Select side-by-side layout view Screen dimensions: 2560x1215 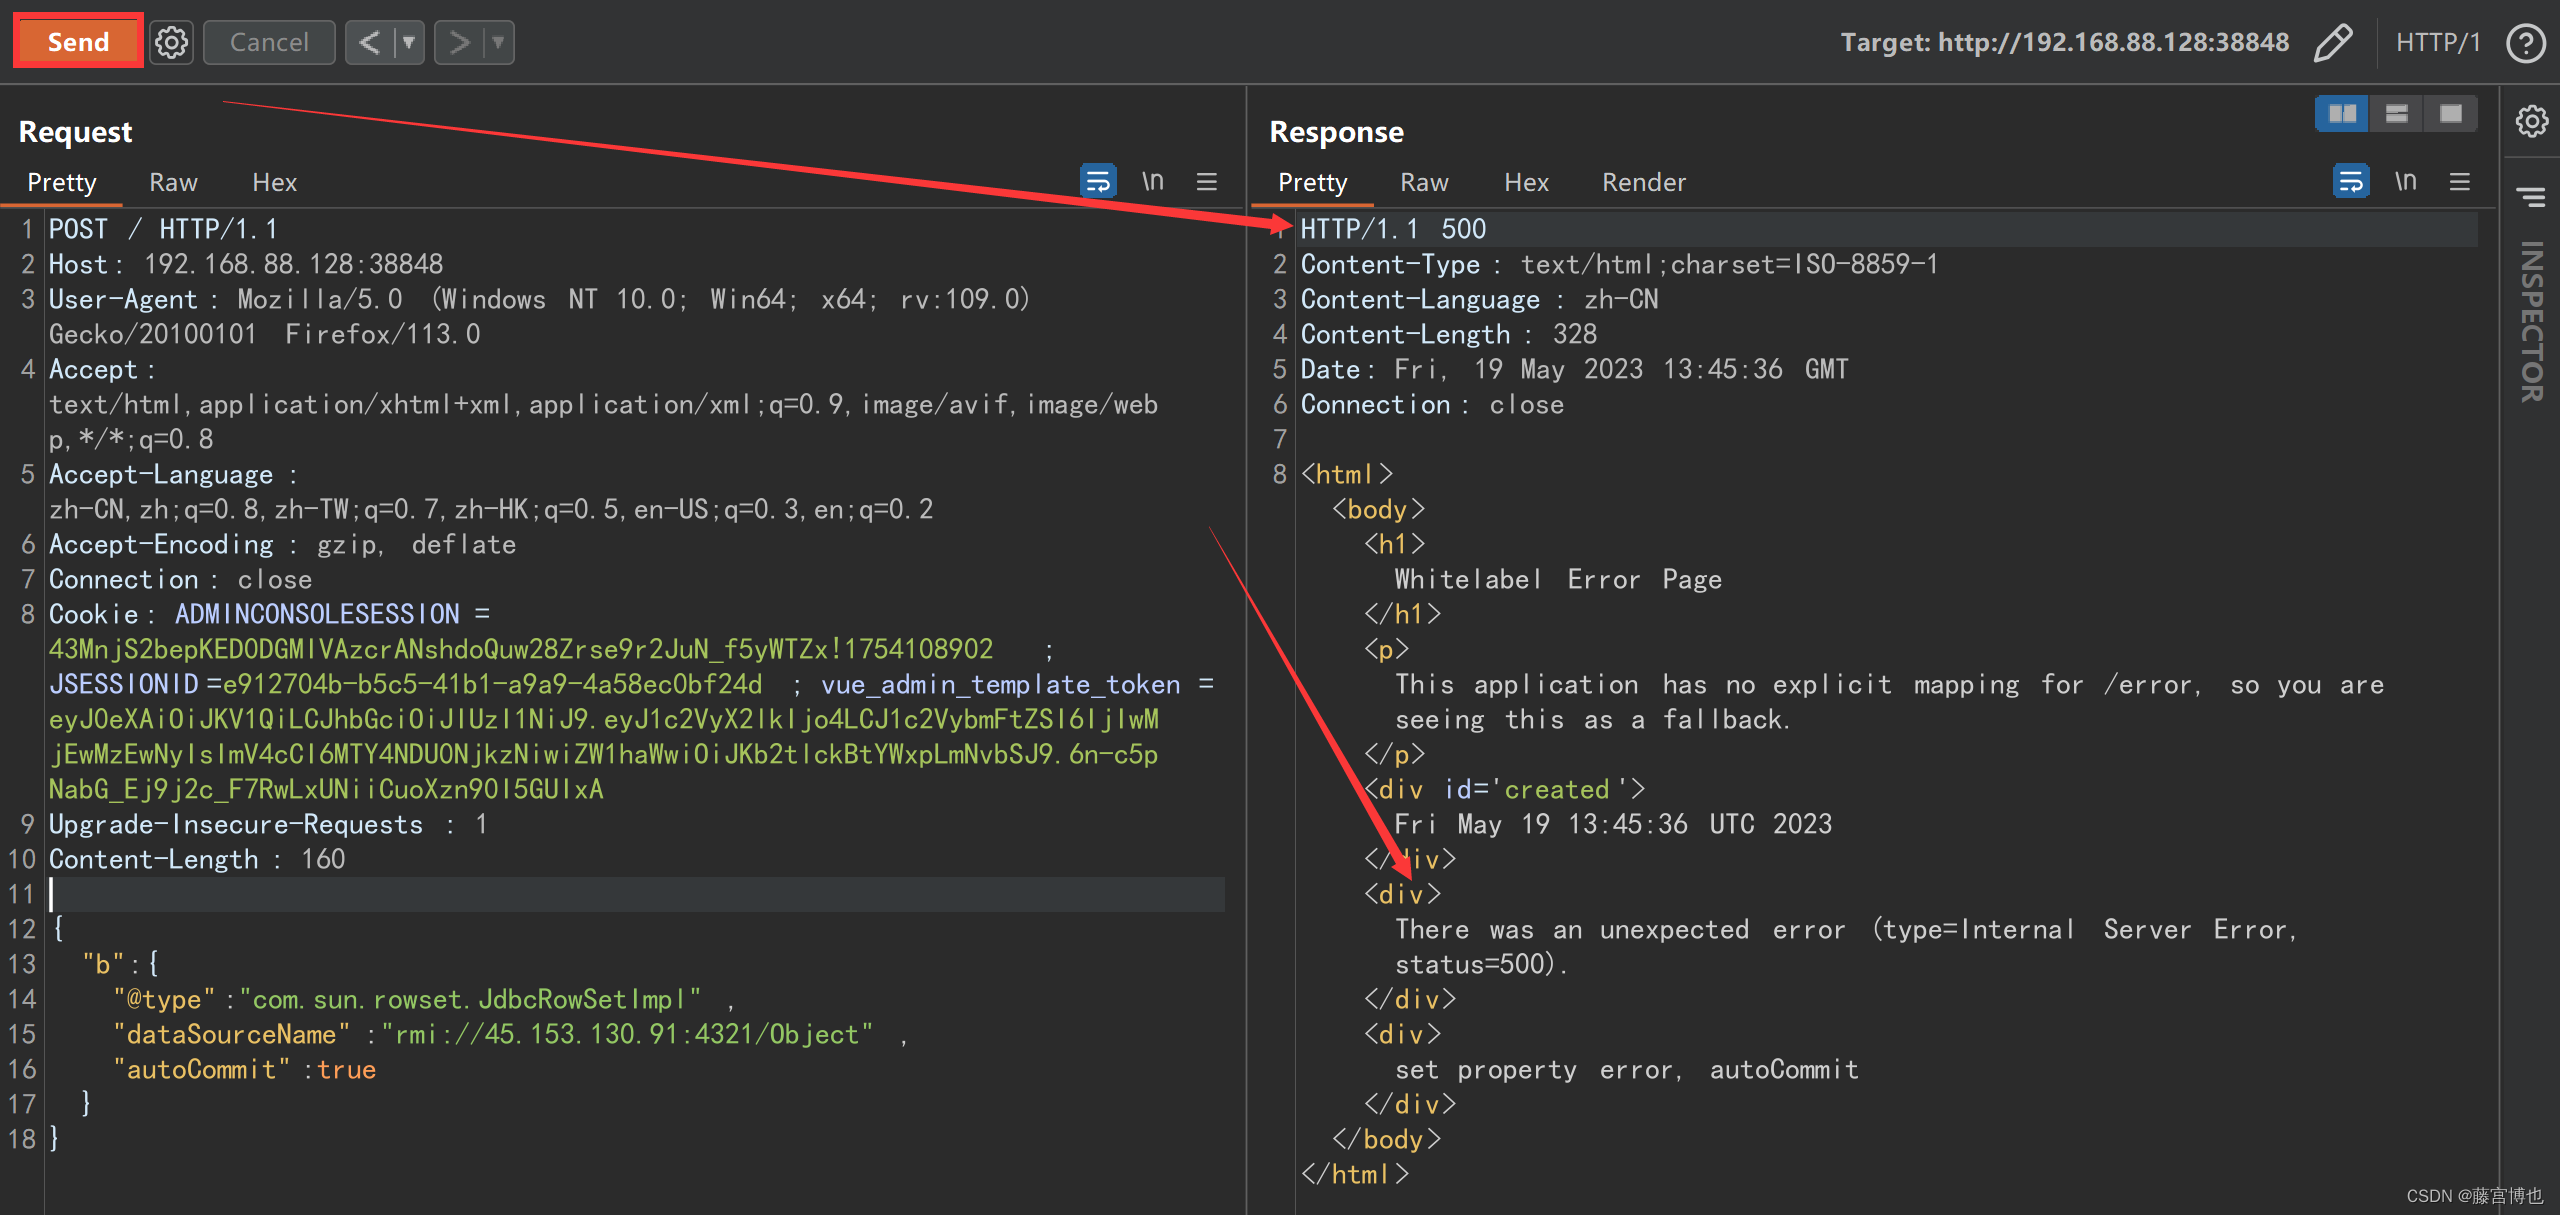pos(2342,113)
